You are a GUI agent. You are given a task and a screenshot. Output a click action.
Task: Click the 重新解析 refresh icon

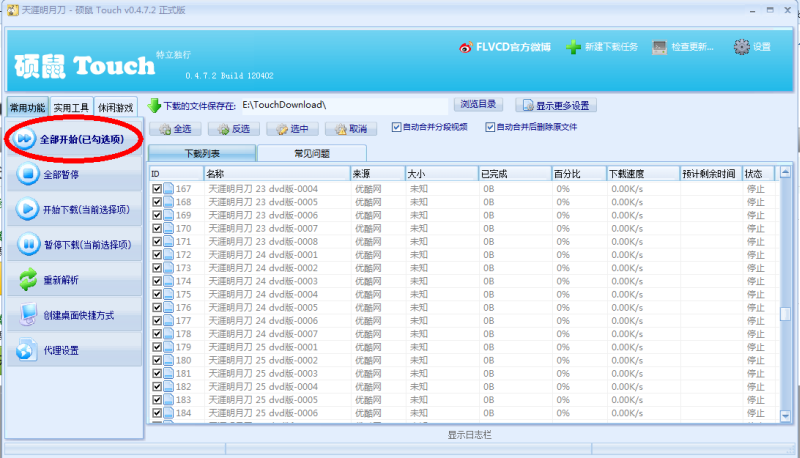click(x=28, y=279)
